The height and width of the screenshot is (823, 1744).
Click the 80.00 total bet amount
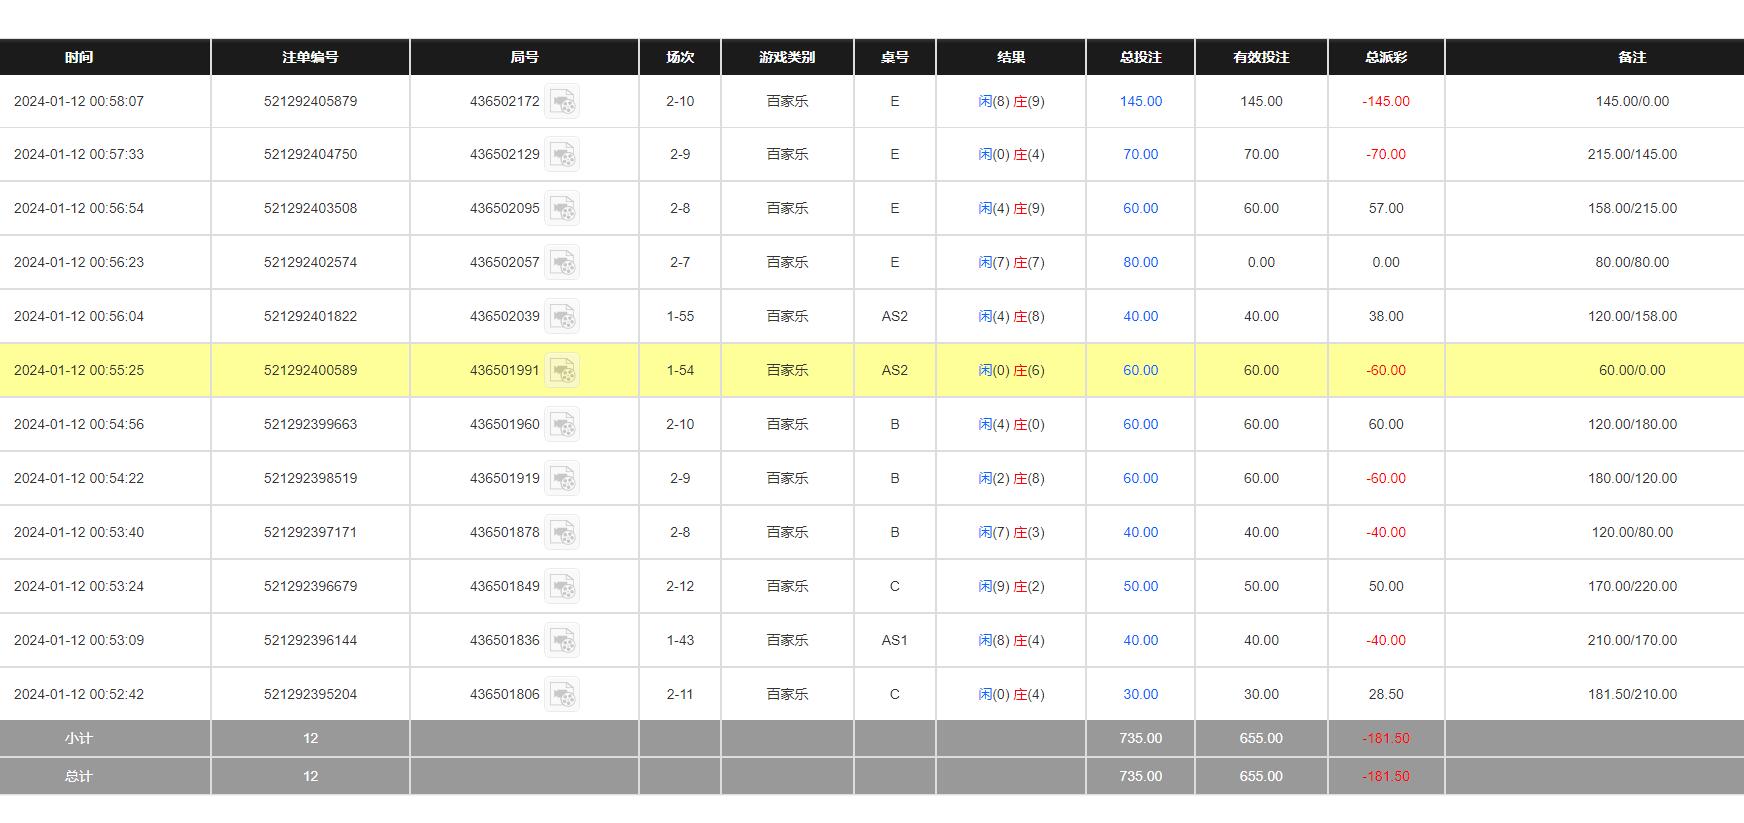1140,262
